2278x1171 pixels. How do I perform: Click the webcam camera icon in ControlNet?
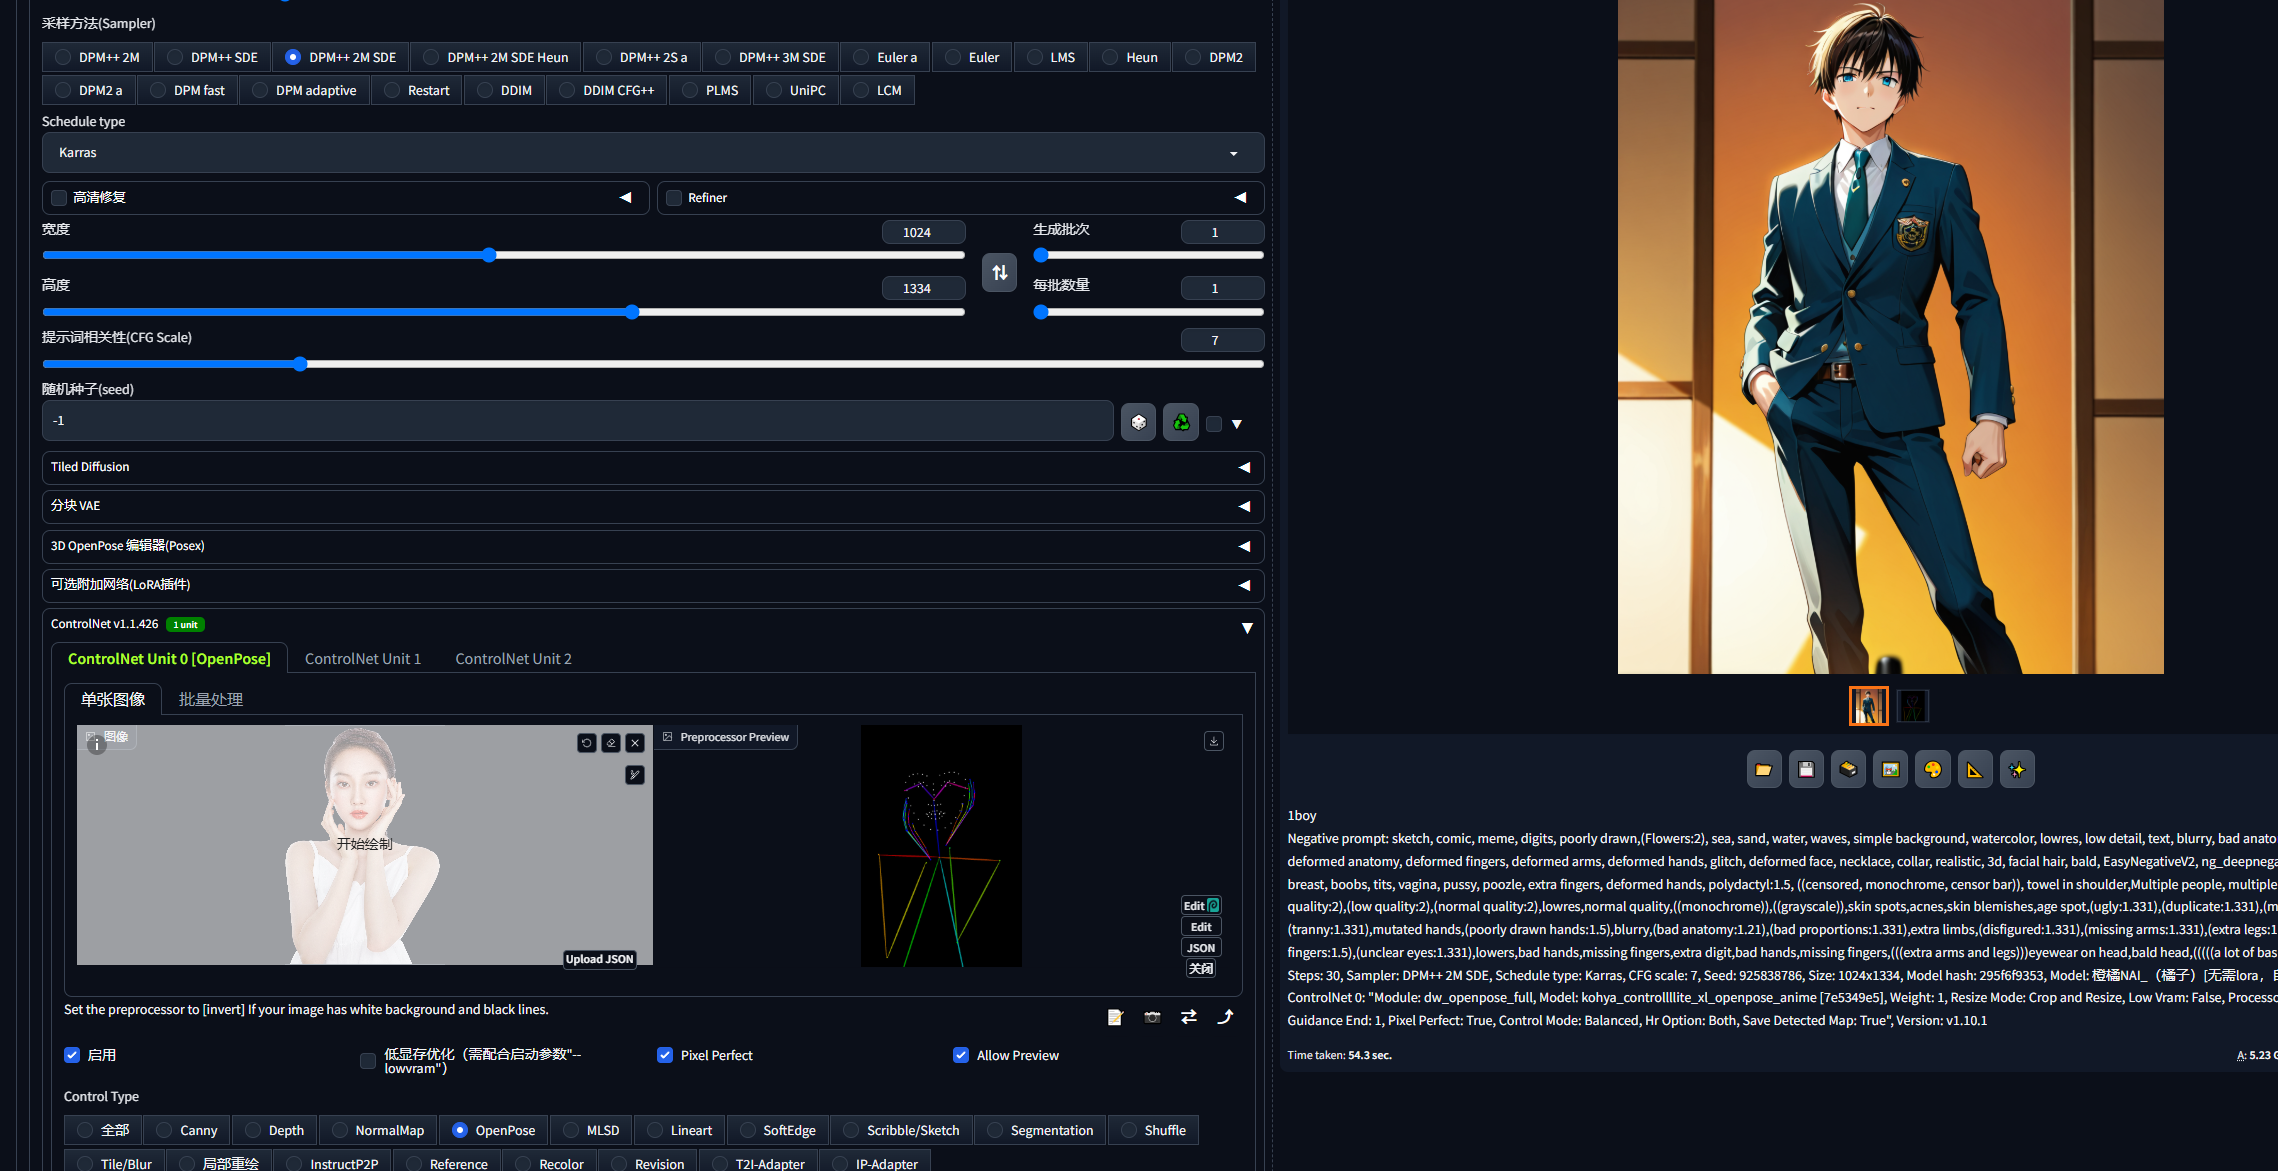coord(1152,1017)
